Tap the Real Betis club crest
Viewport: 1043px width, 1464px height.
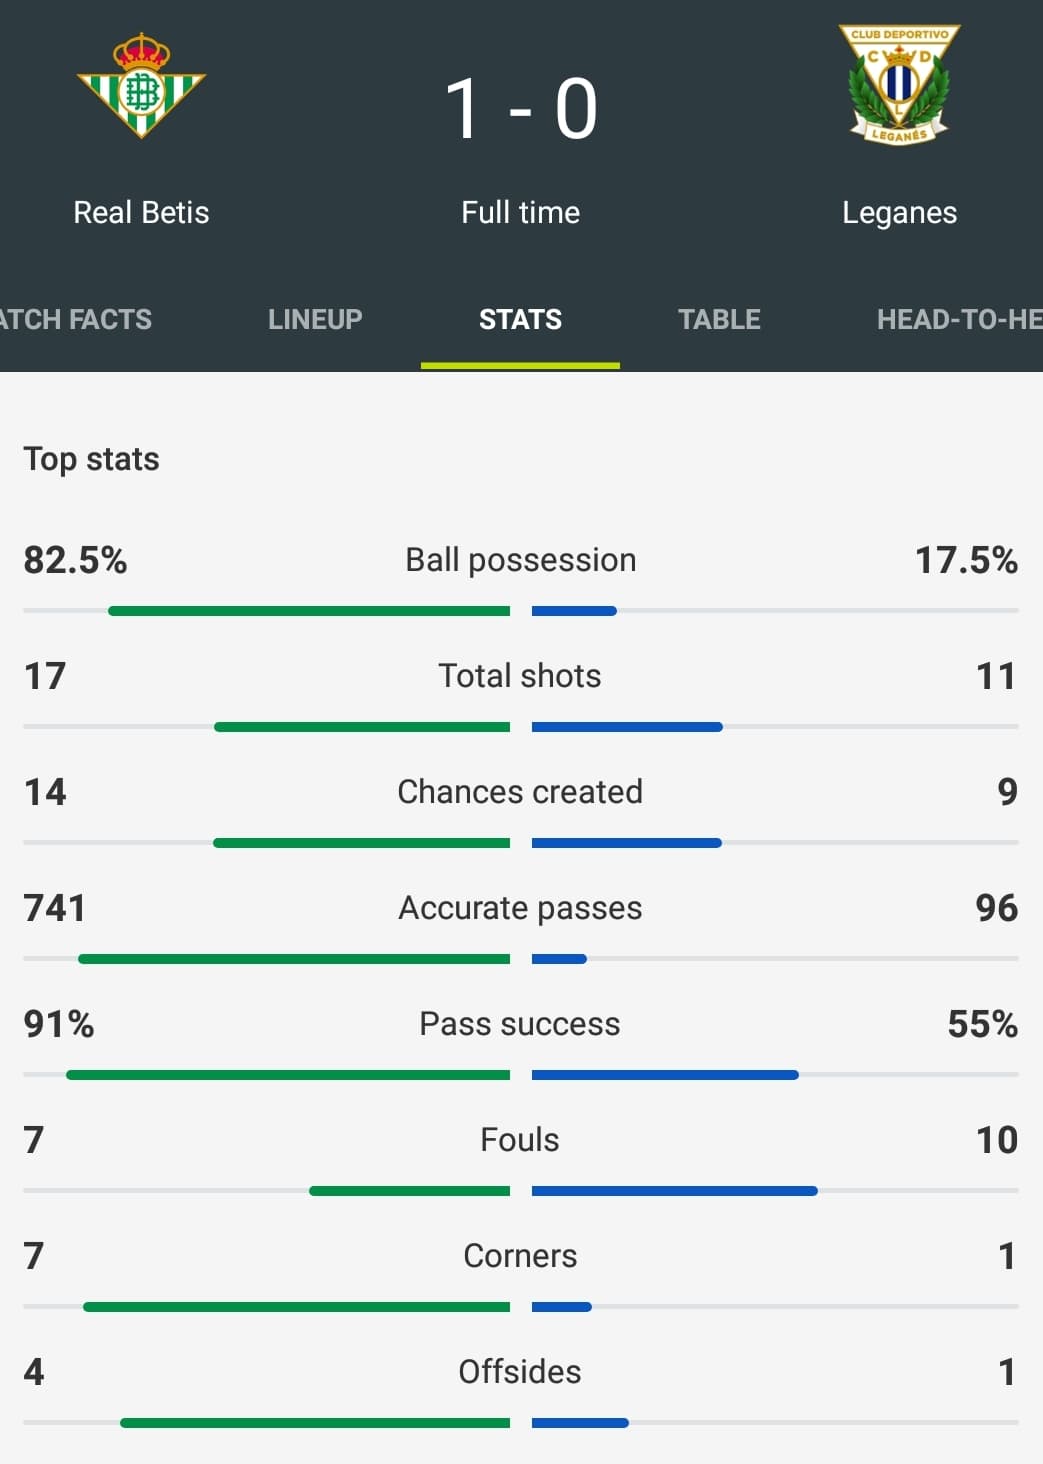pos(141,85)
